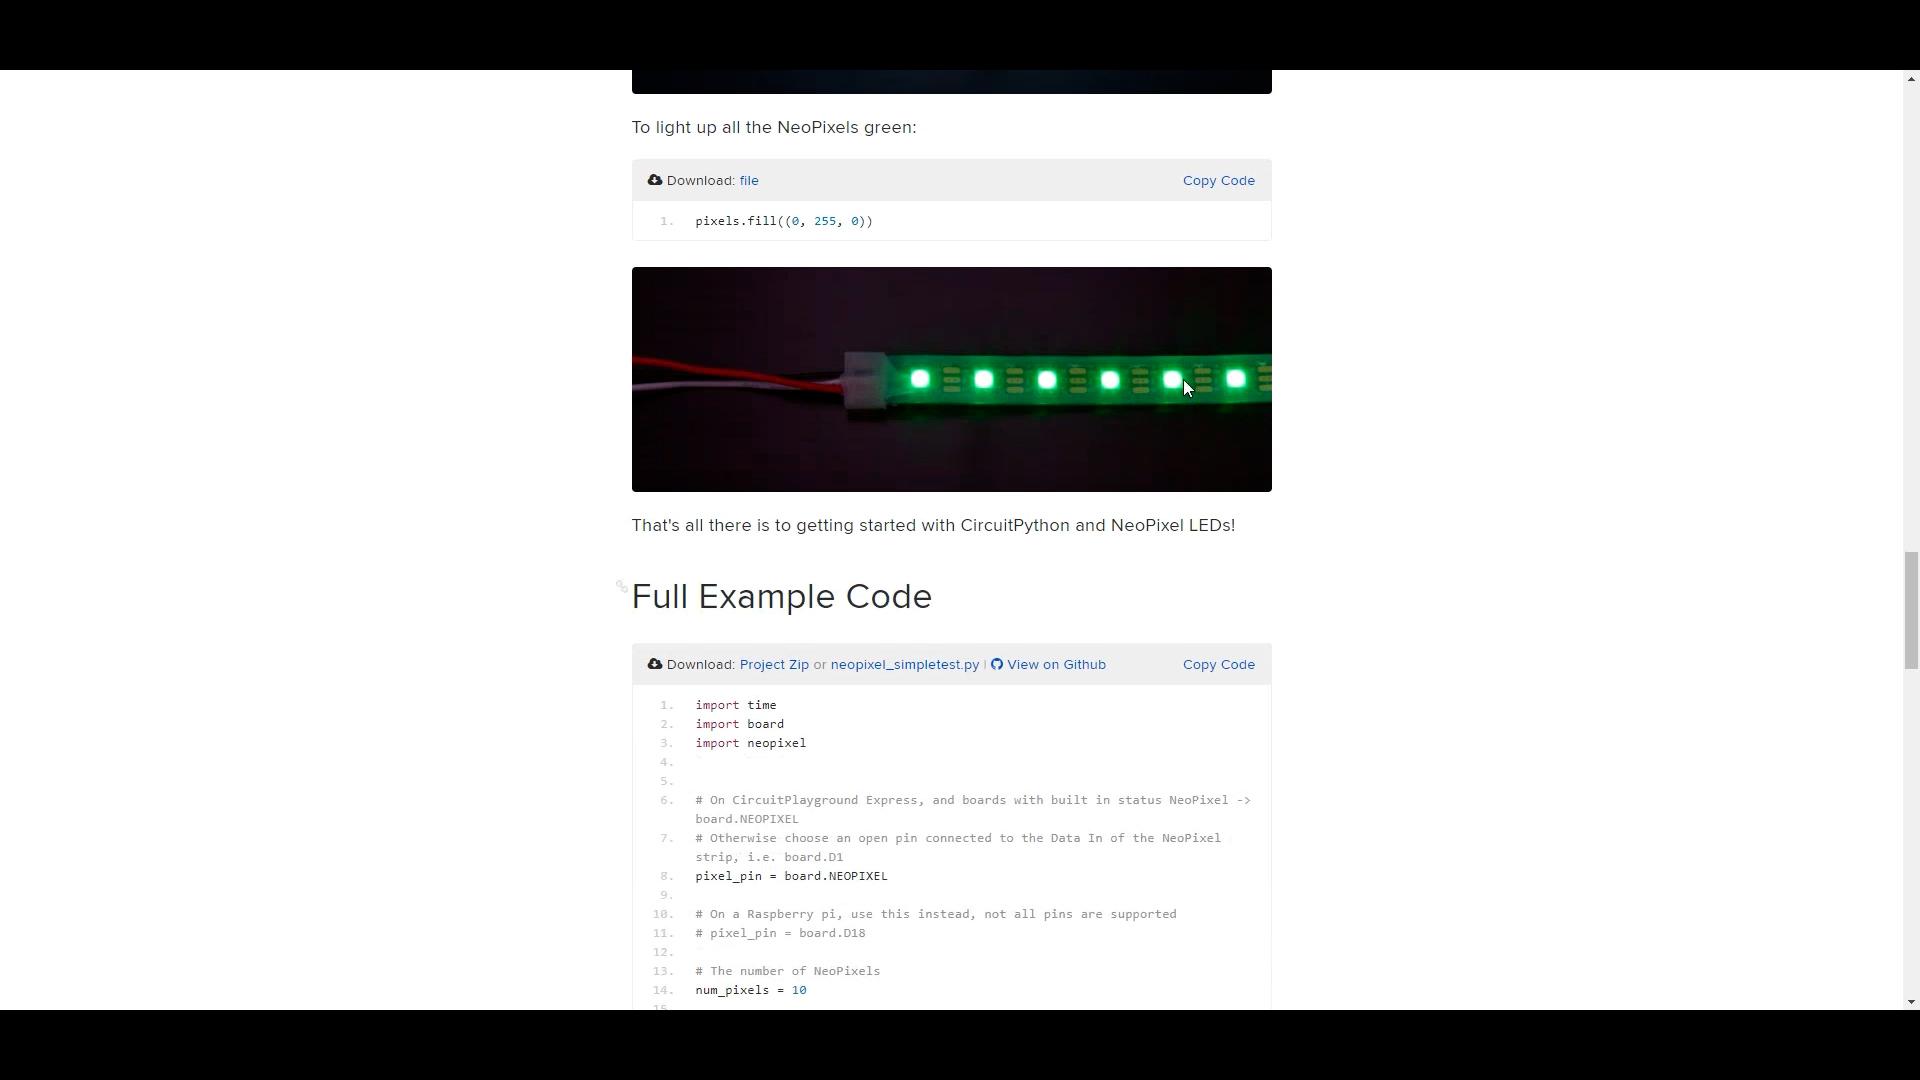Click the GitHub octocat icon

coord(997,665)
